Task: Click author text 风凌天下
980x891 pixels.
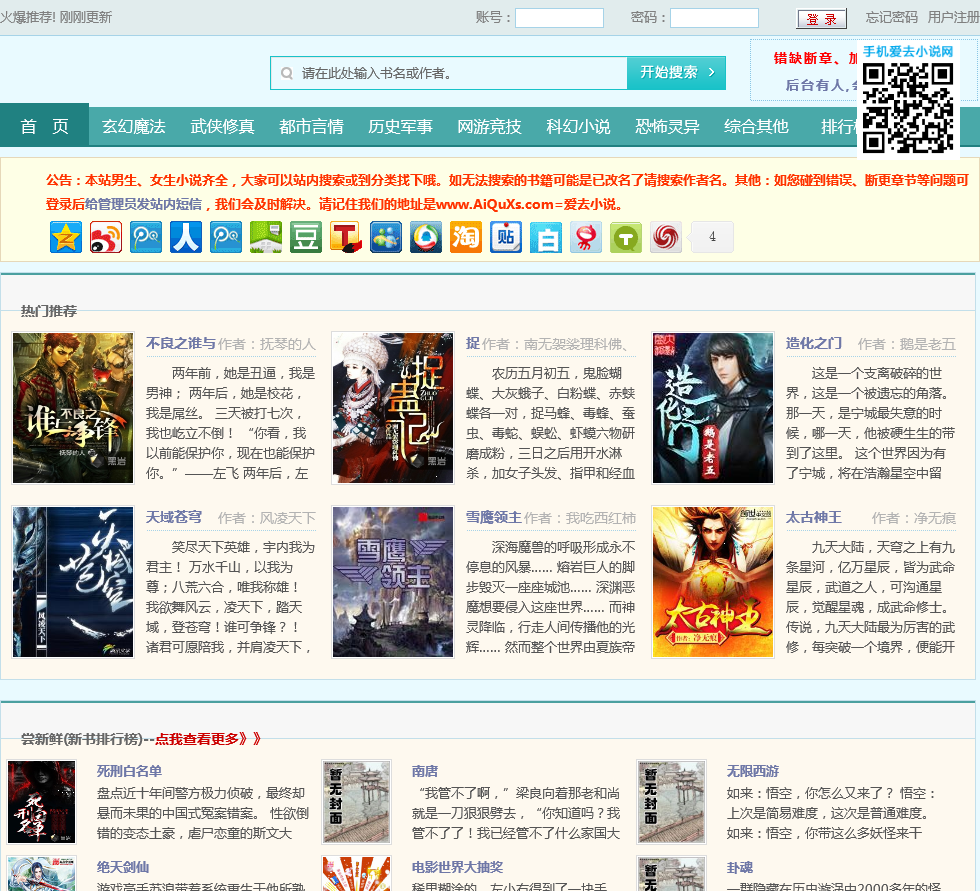Action: click(x=288, y=518)
